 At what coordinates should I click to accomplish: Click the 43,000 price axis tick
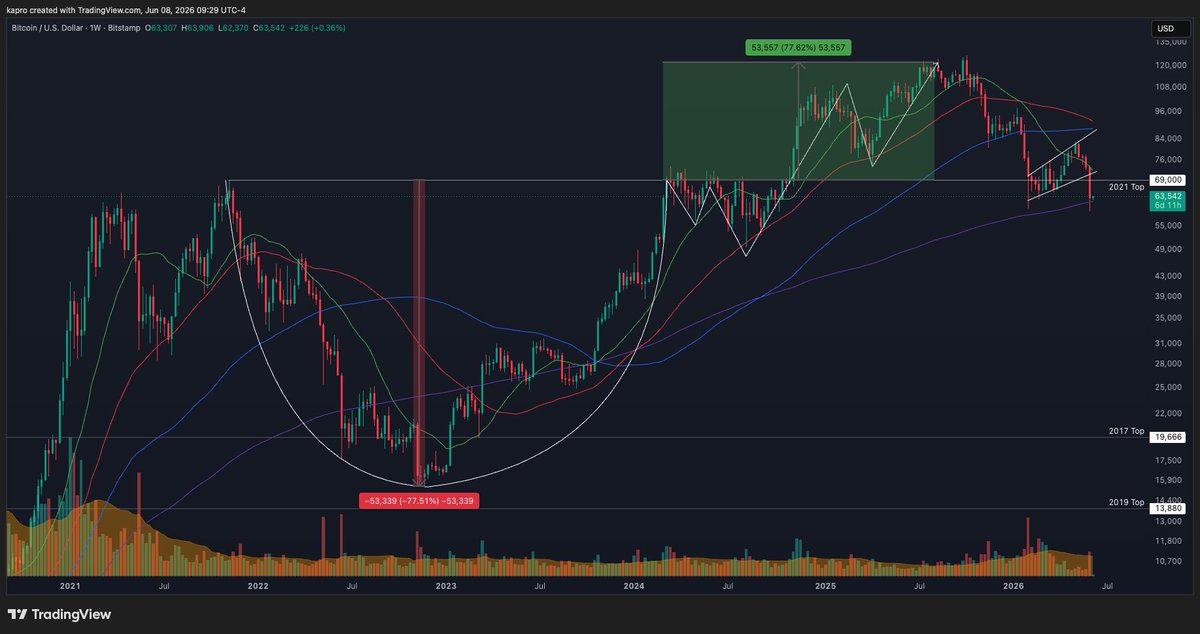(x=1168, y=275)
